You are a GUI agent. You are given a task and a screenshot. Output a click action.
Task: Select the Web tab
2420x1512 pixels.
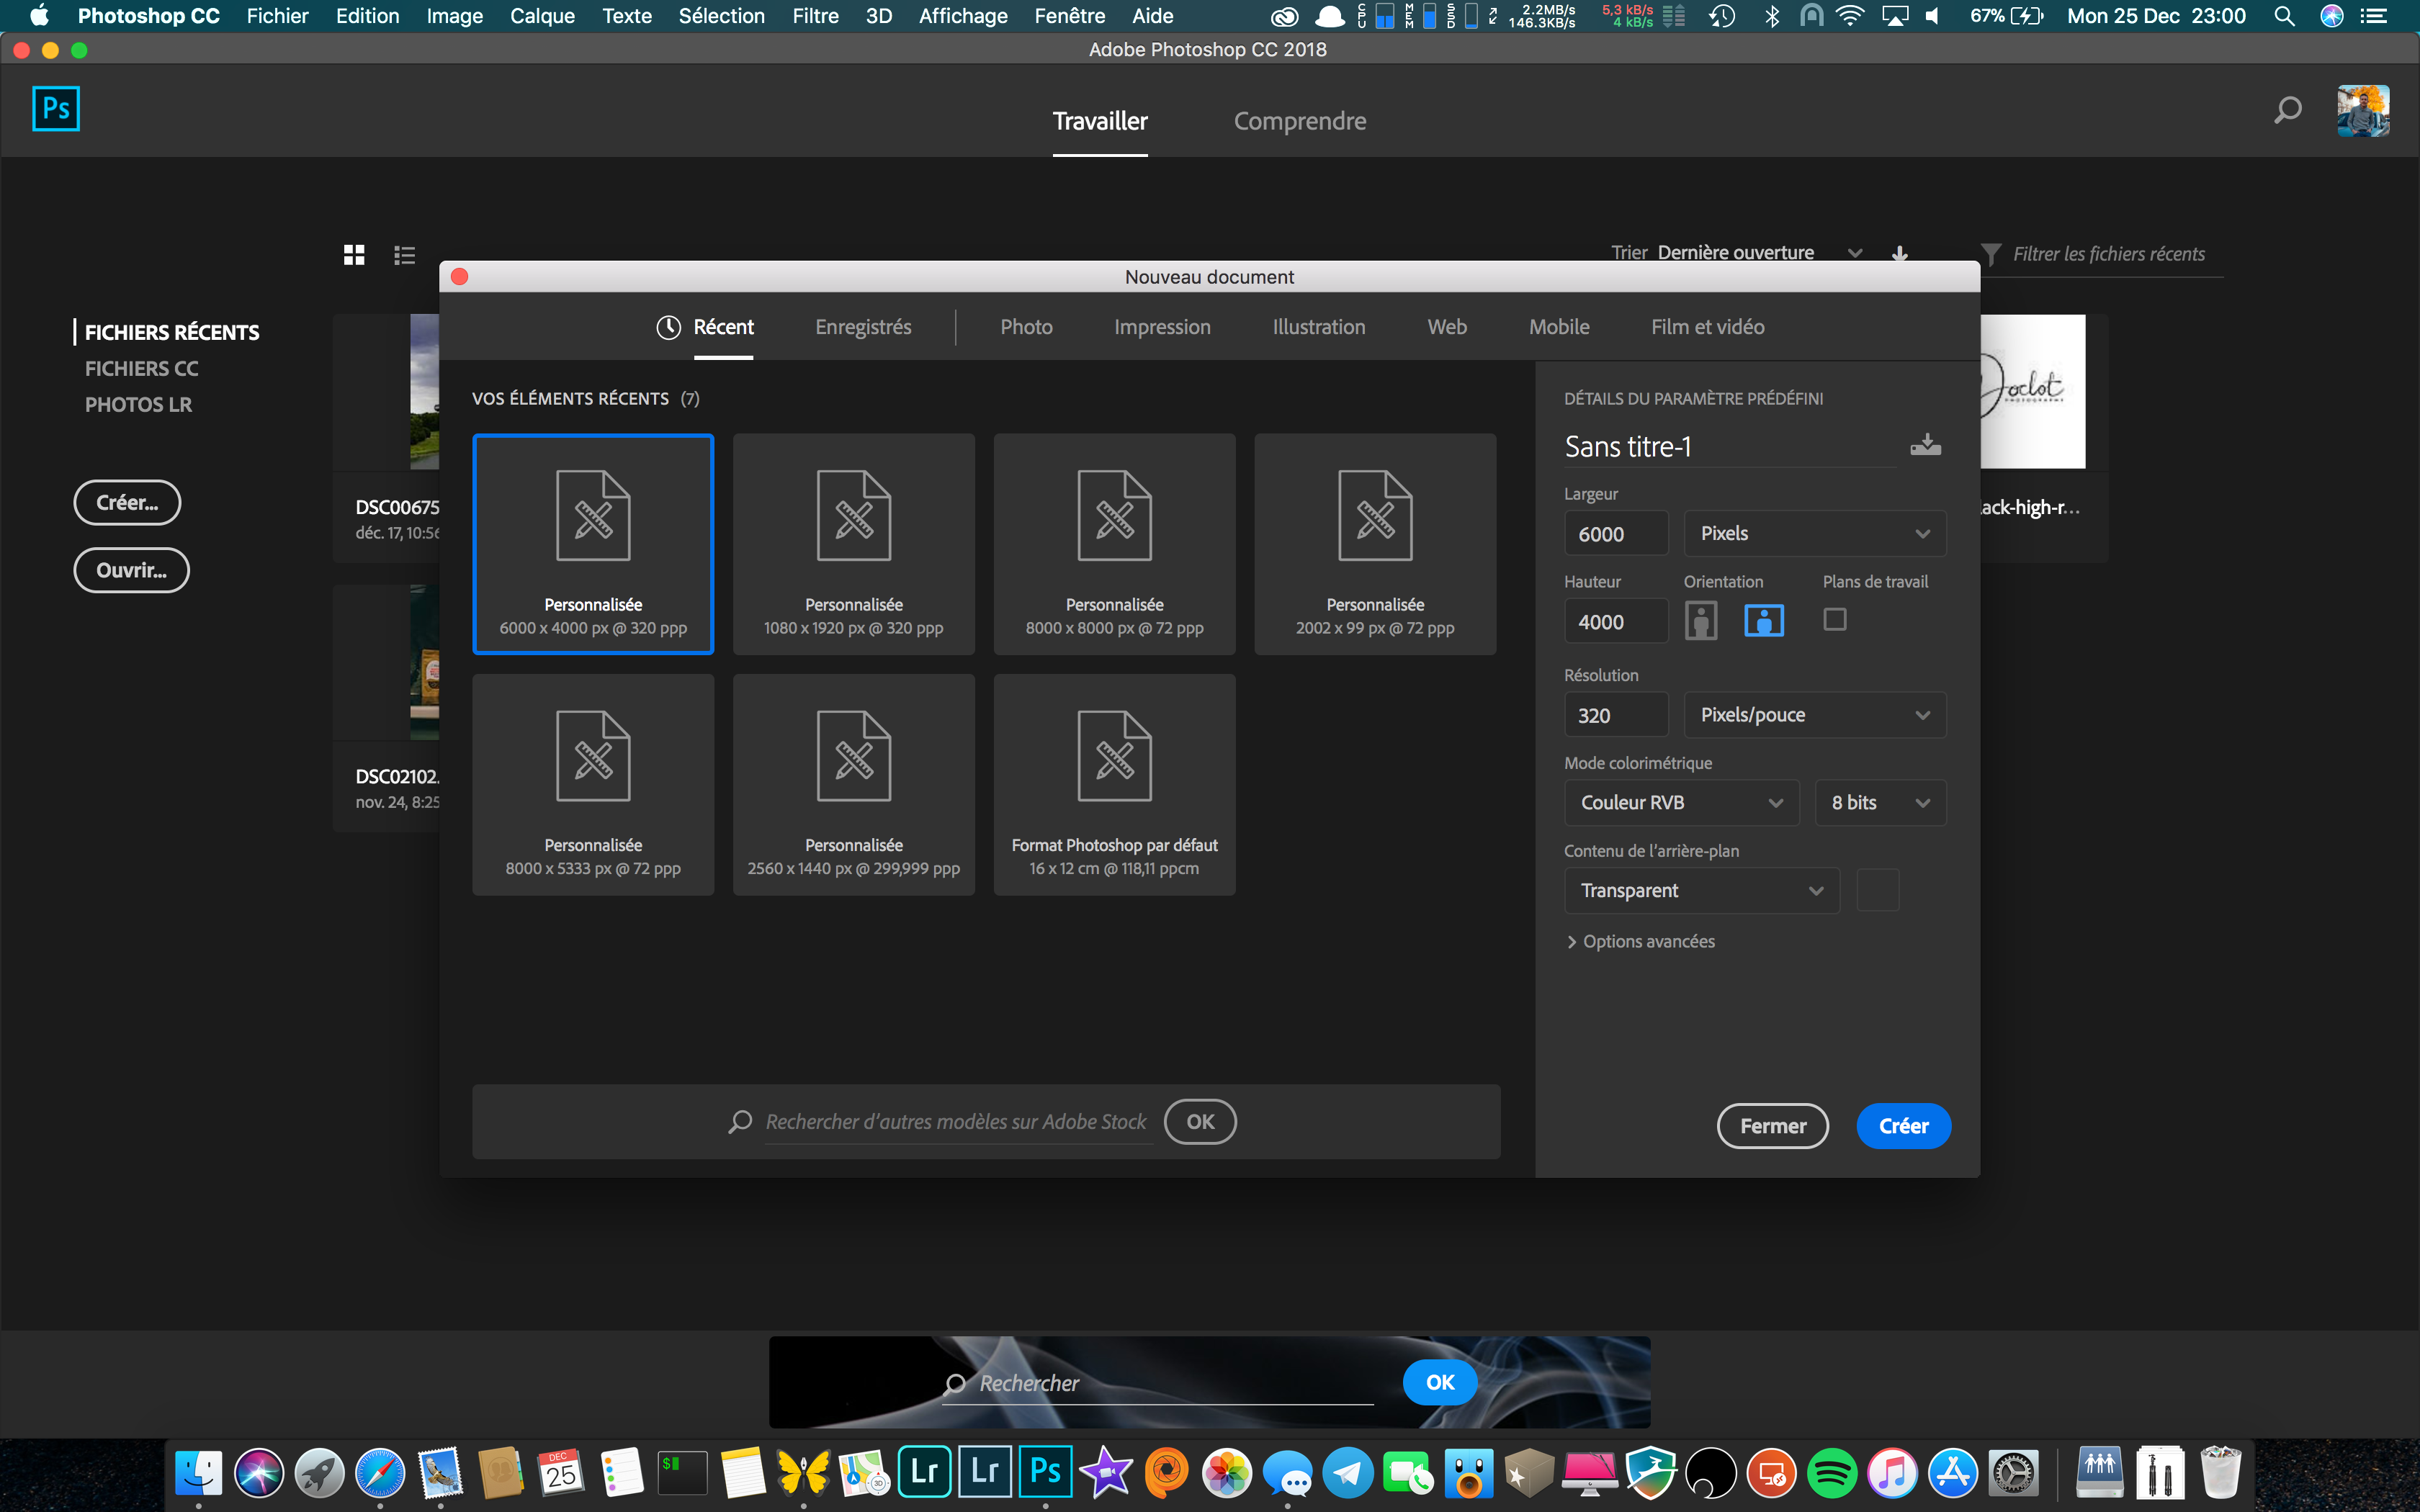[x=1446, y=327]
